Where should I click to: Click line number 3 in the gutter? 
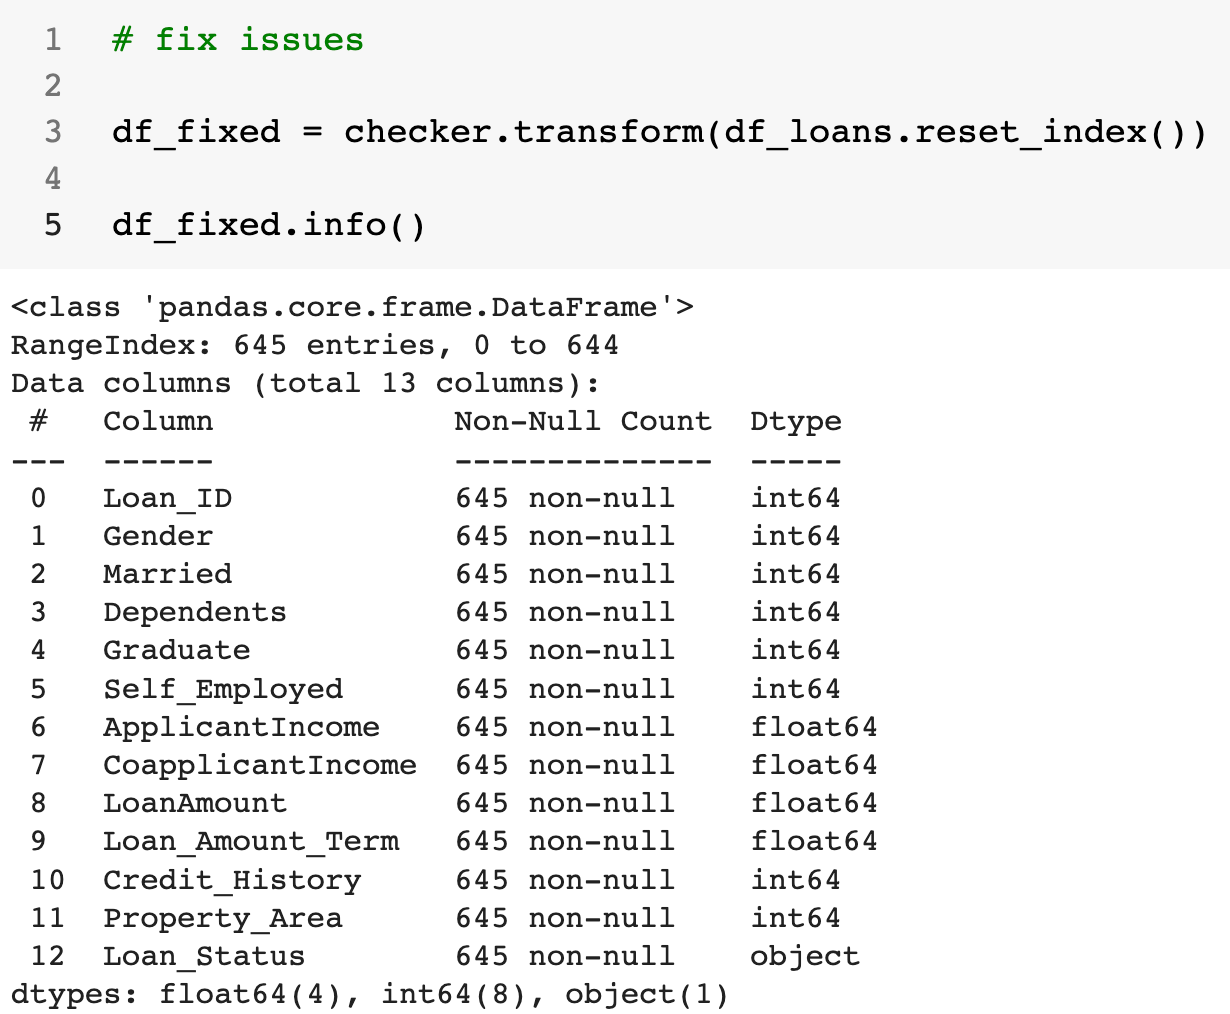pyautogui.click(x=53, y=132)
